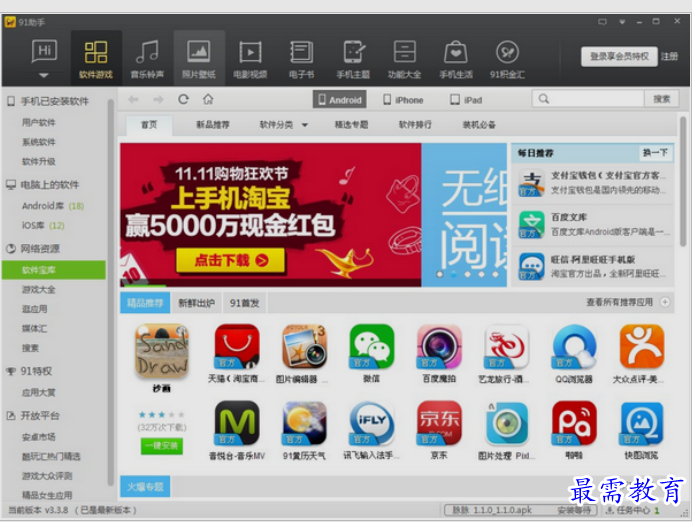Open the Sand Draw 沙画 app thumbnail
Viewport: 692px width, 522px height.
click(x=162, y=351)
